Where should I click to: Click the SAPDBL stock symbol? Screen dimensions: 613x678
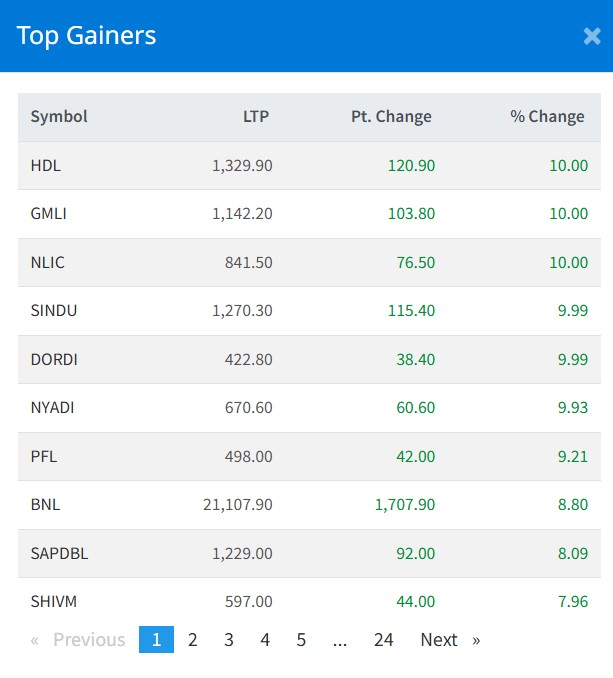(59, 554)
